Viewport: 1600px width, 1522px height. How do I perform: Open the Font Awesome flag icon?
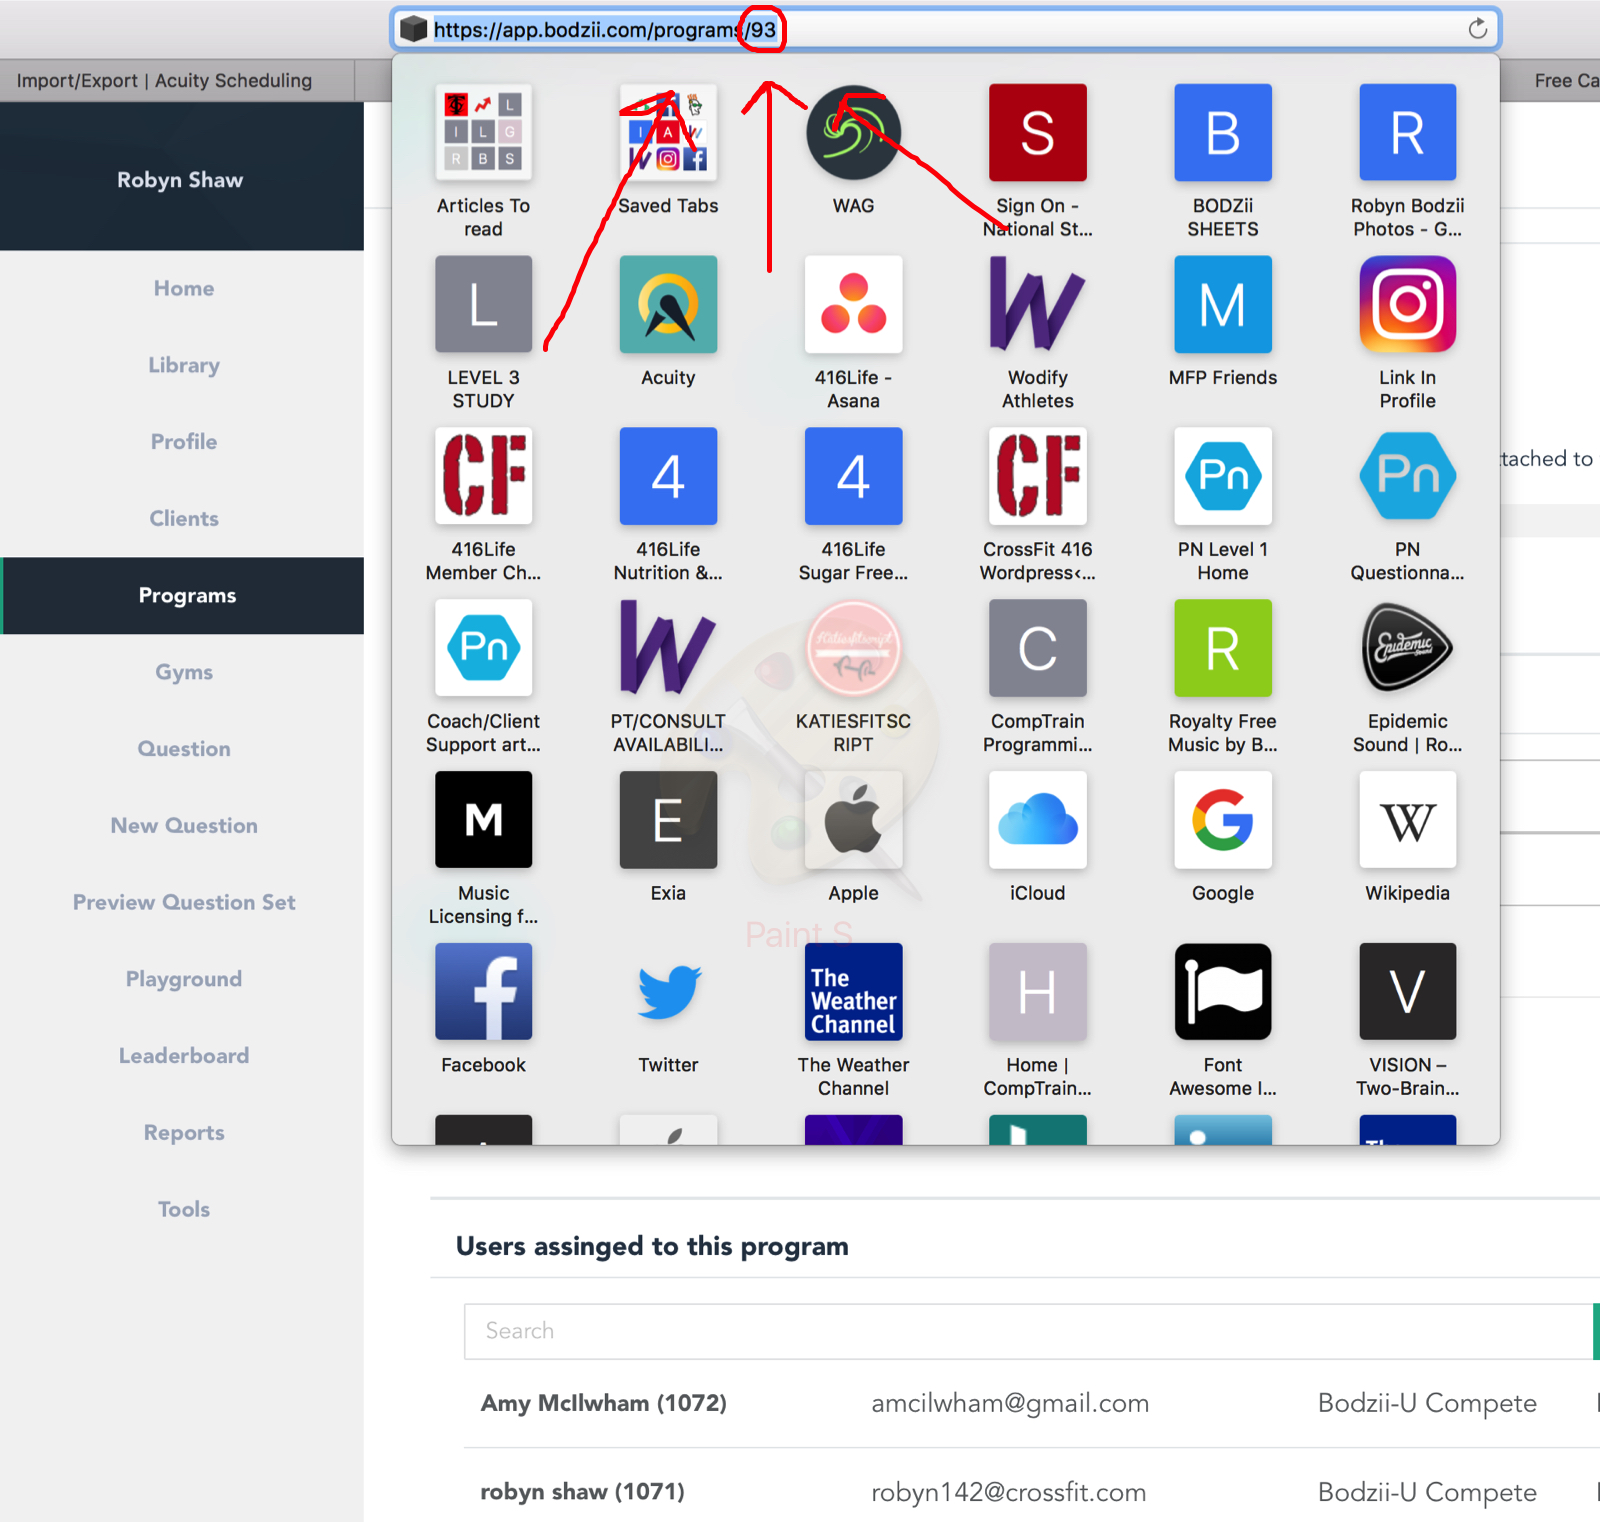pos(1222,992)
